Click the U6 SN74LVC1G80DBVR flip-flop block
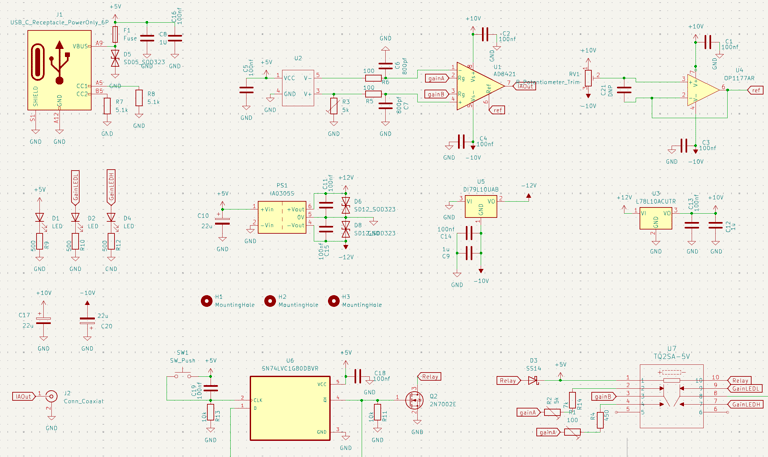This screenshot has width=768, height=457. click(x=290, y=408)
